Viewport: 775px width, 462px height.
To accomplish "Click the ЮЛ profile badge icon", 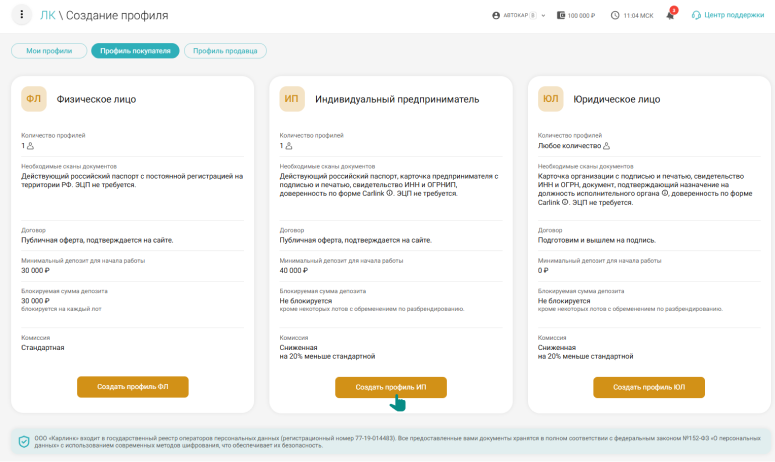I will click(550, 99).
